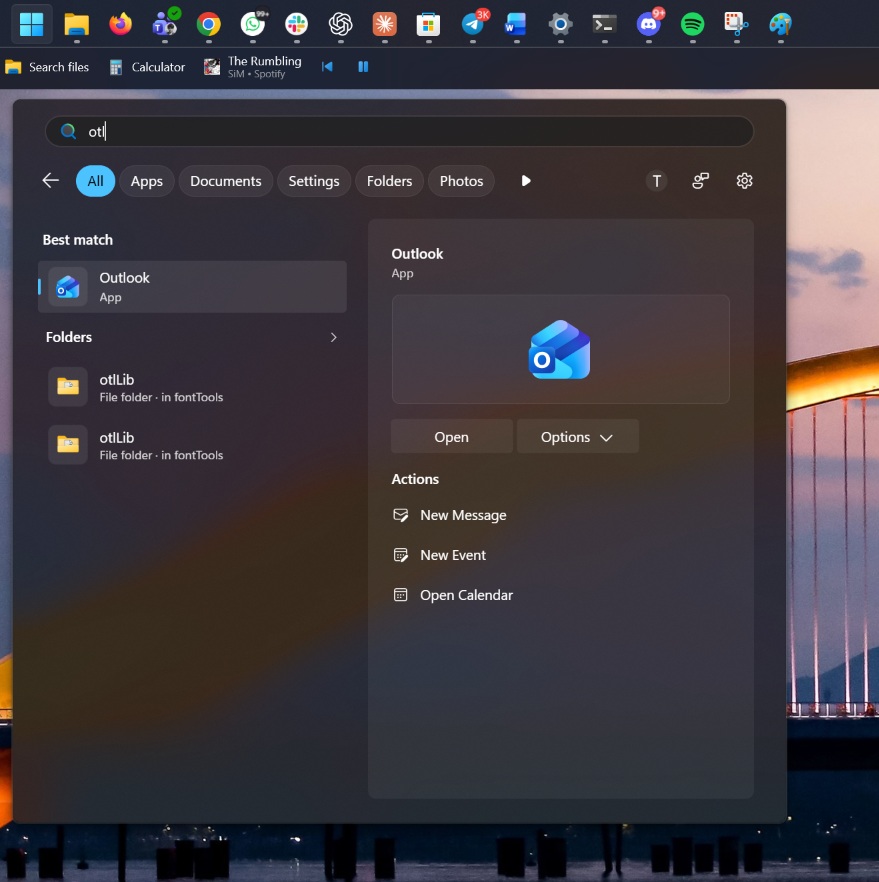Open Microsoft Store taskbar icon
Viewport: 879px width, 882px height.
429,24
